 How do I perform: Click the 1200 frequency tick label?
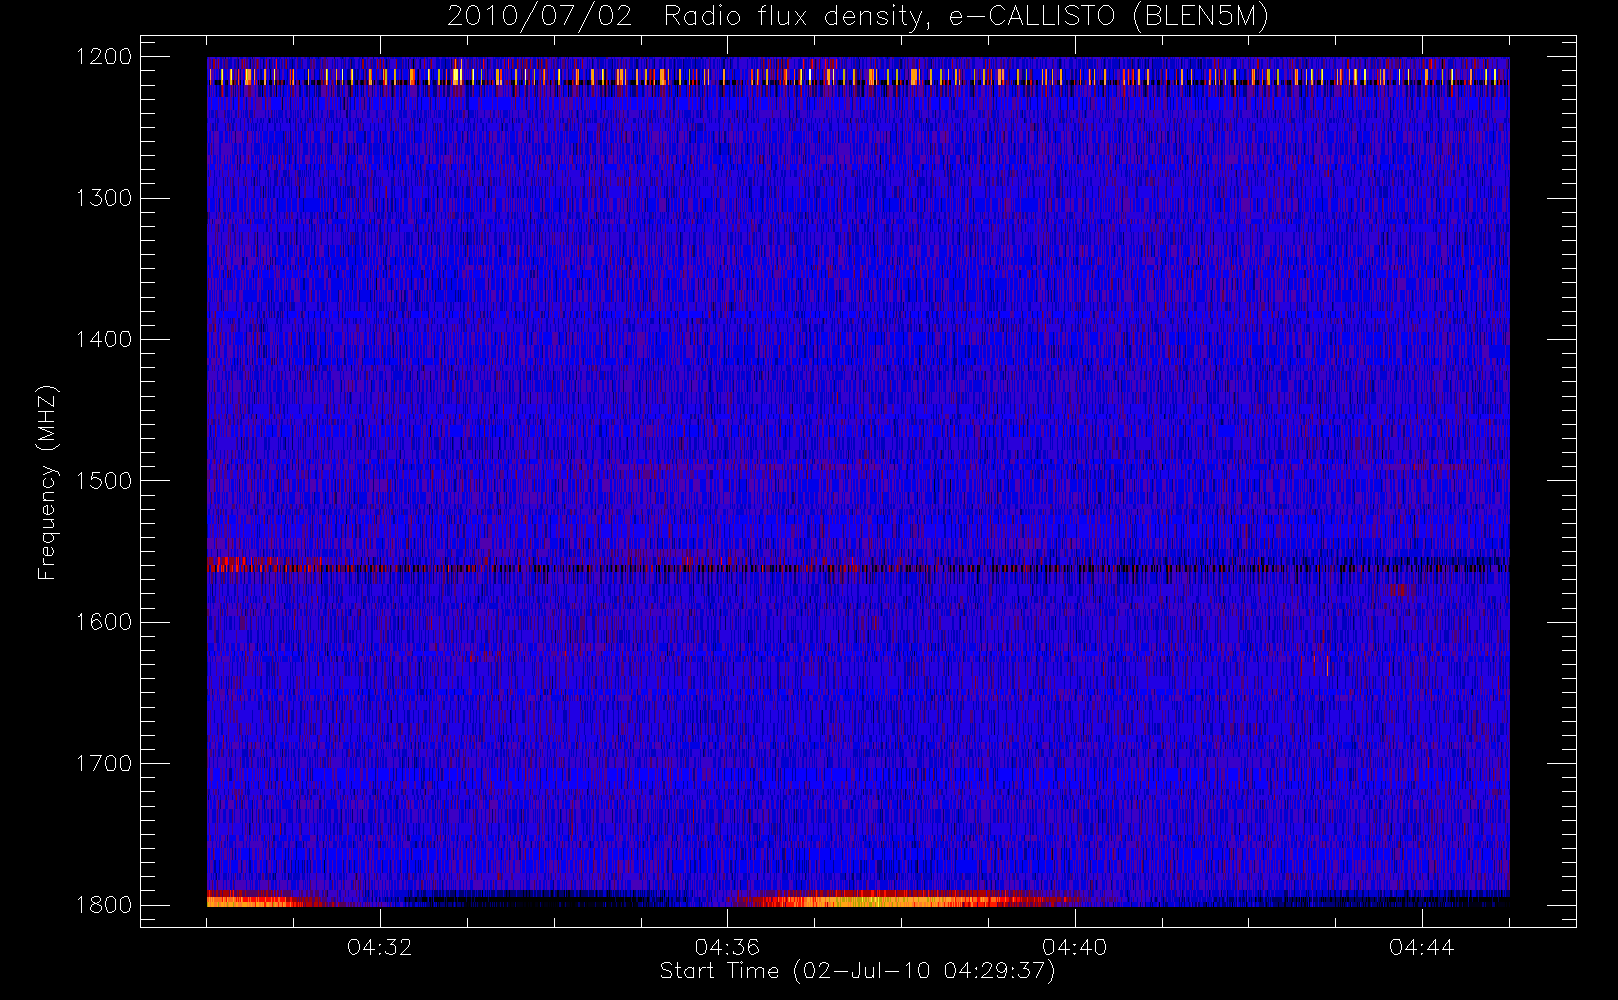[104, 57]
